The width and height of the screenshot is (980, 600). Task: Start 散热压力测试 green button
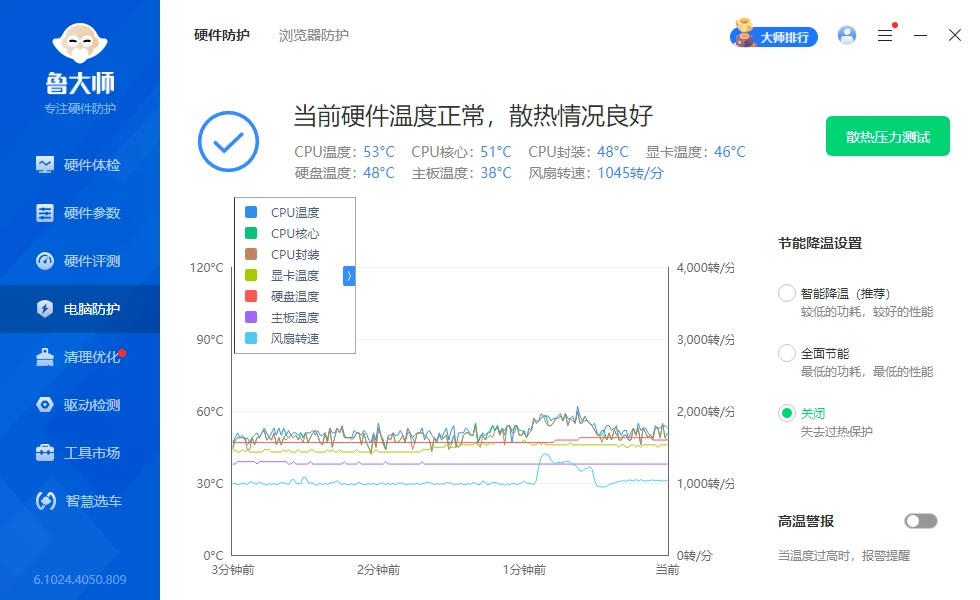(888, 136)
